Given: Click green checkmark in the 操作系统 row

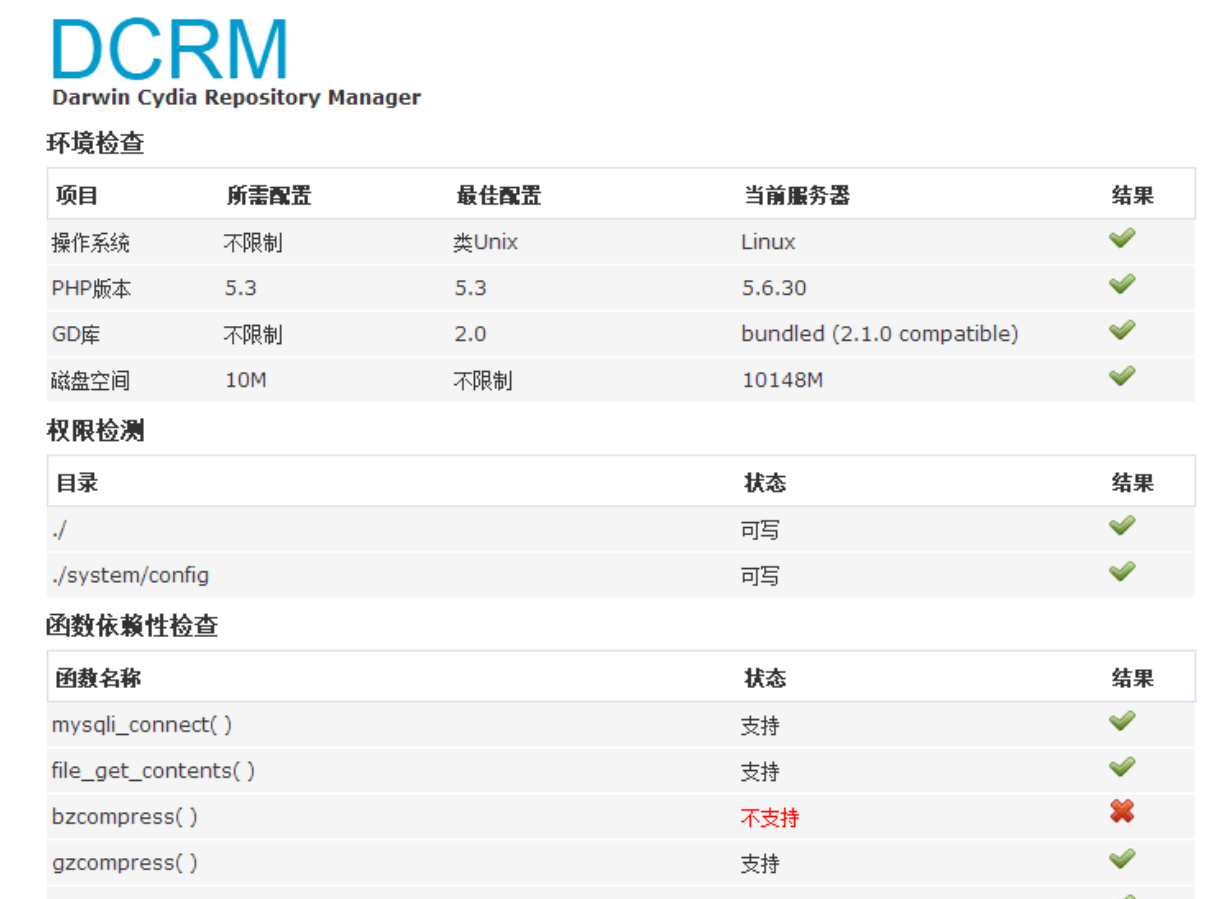Looking at the screenshot, I should pyautogui.click(x=1122, y=239).
